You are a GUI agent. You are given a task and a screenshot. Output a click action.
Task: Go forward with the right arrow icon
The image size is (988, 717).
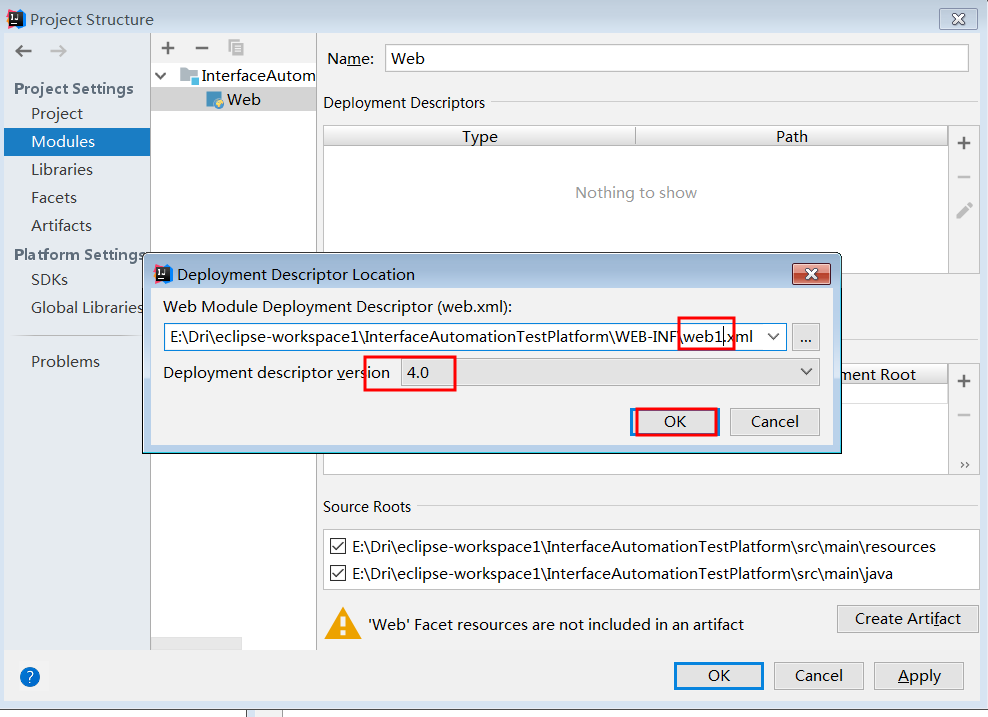(x=59, y=51)
